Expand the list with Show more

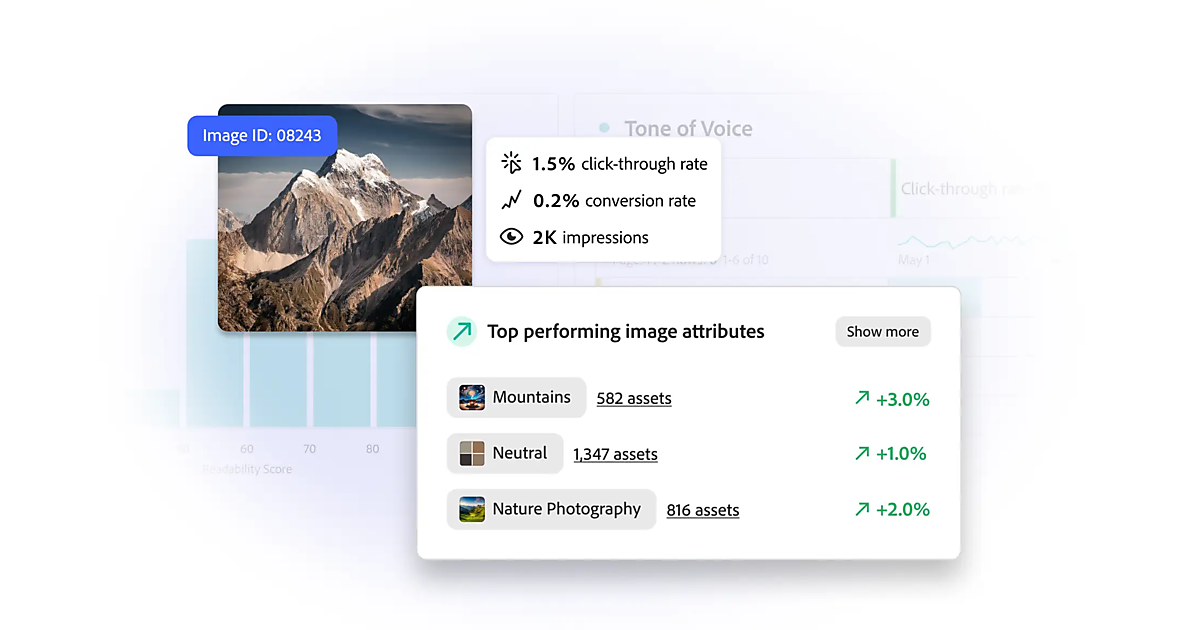coord(882,332)
